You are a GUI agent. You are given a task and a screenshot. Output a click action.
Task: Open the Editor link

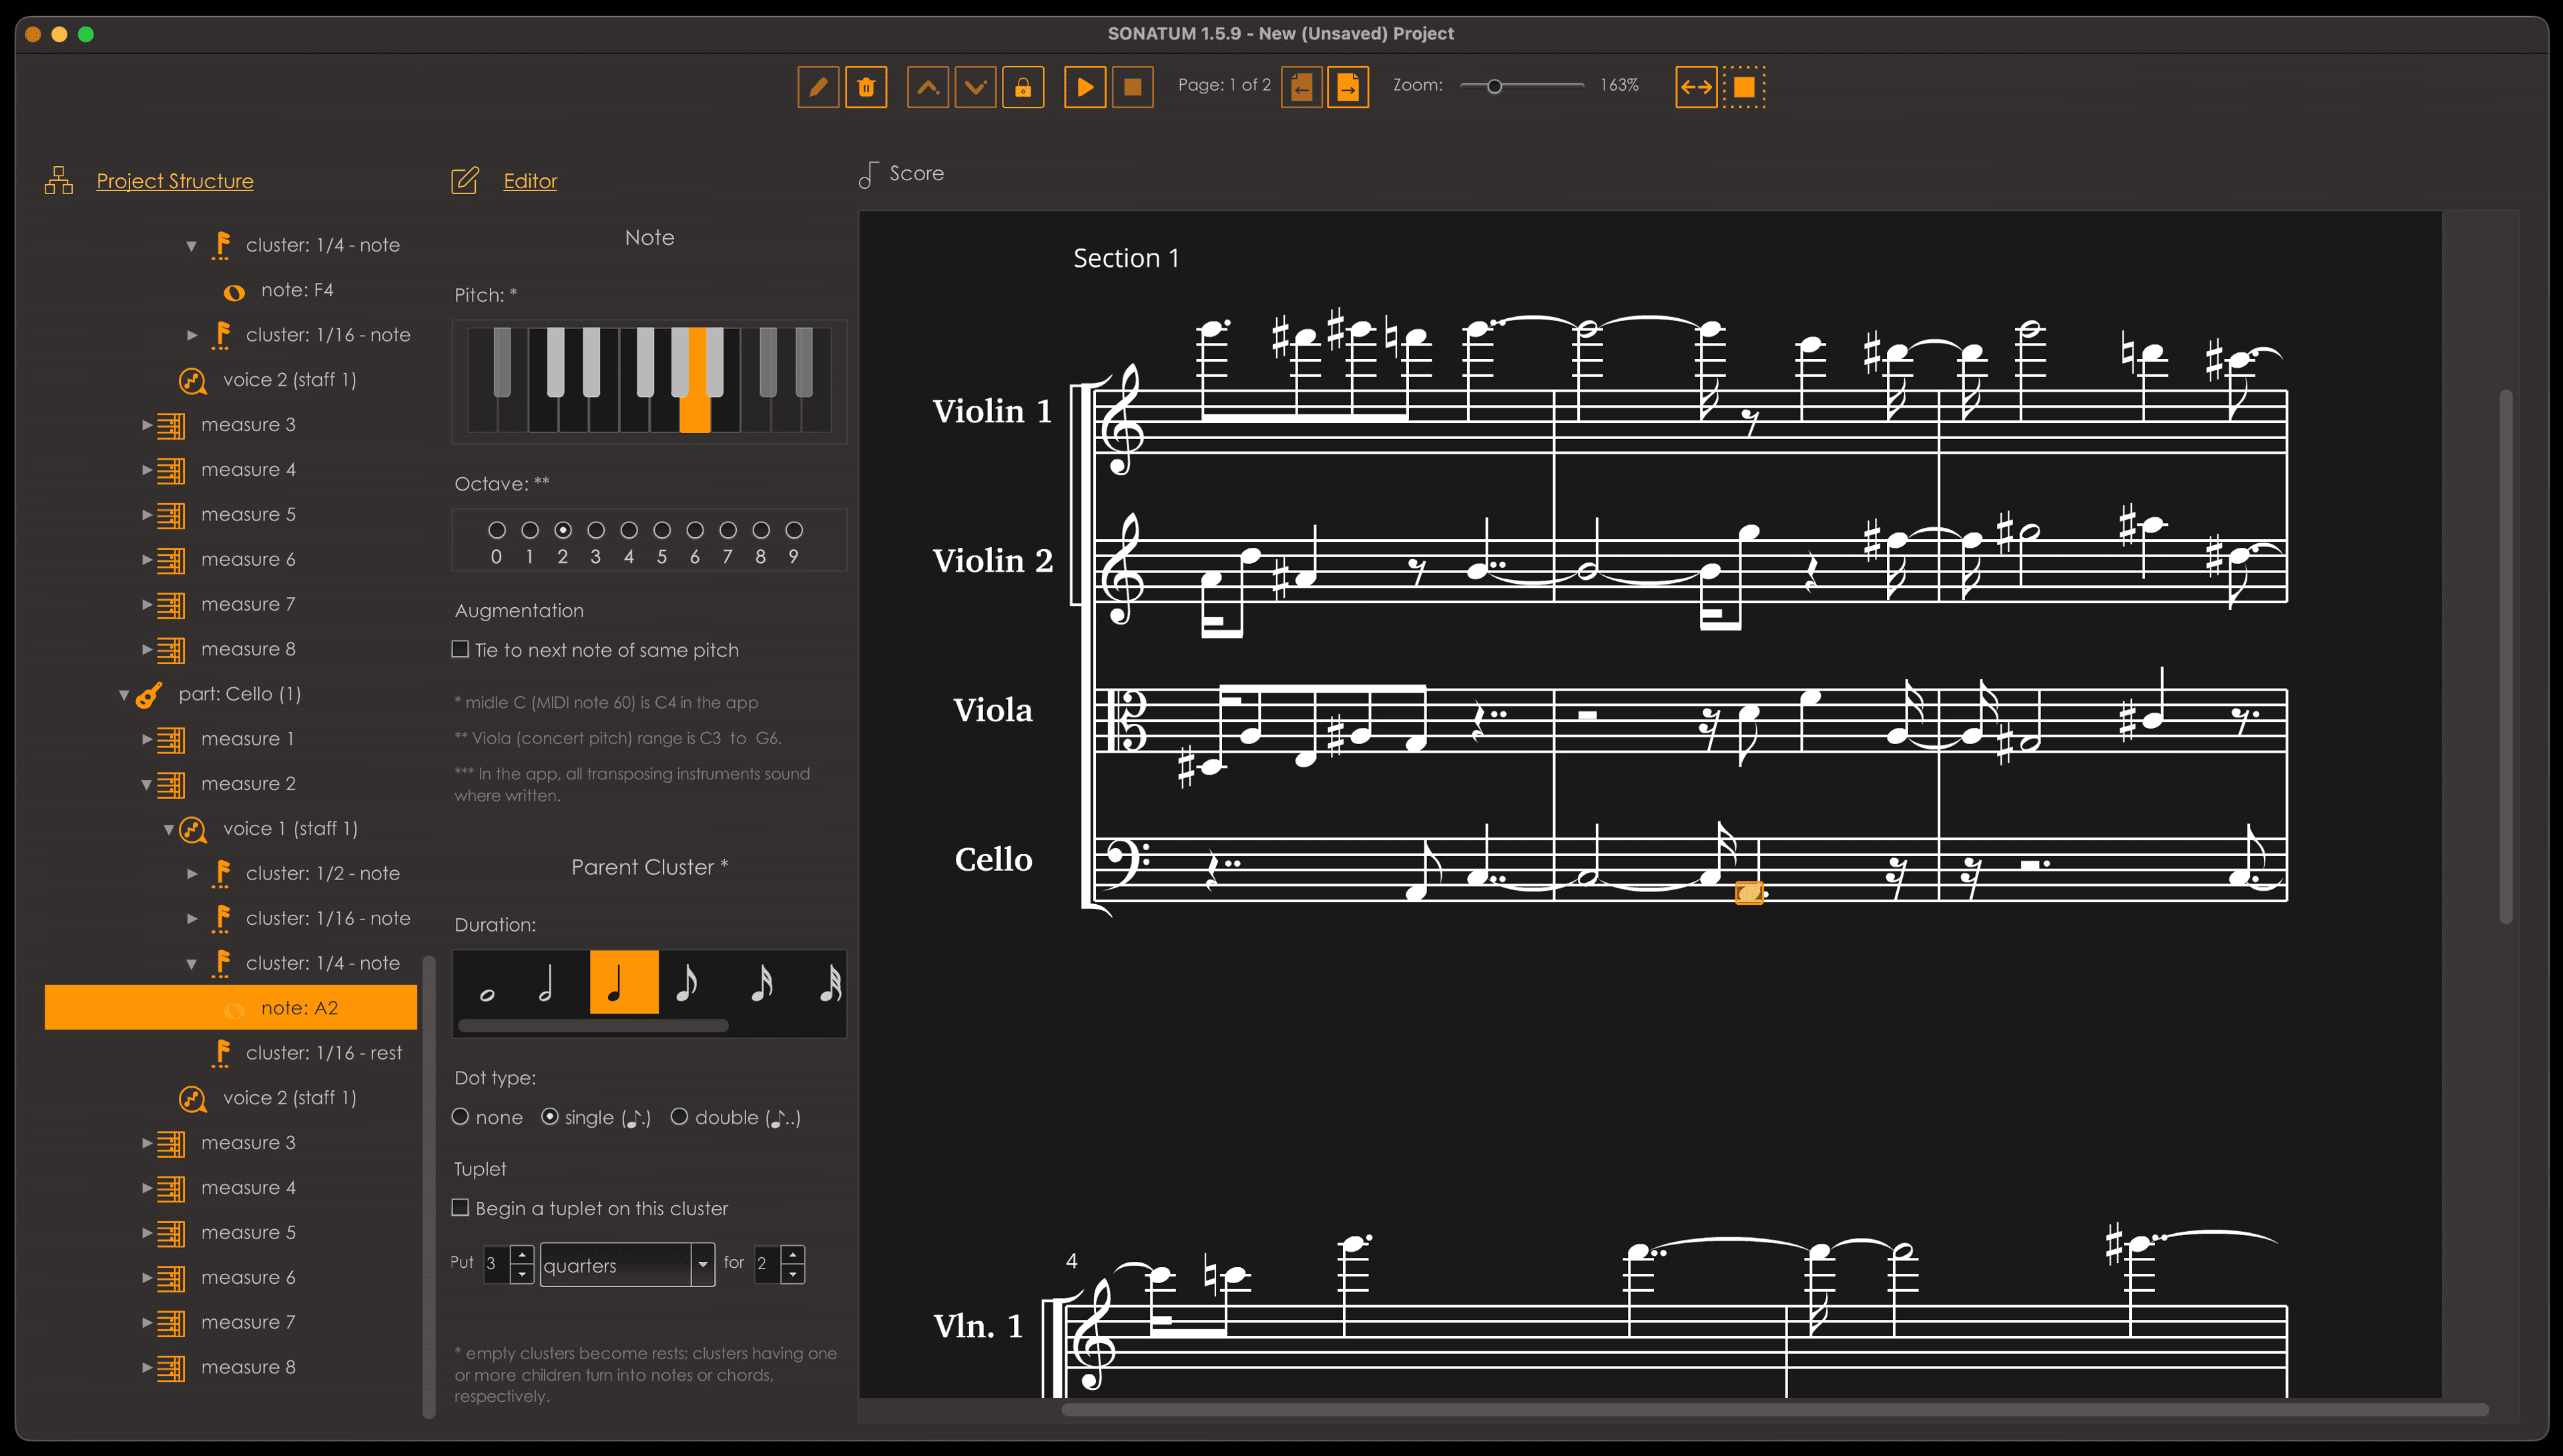point(530,181)
